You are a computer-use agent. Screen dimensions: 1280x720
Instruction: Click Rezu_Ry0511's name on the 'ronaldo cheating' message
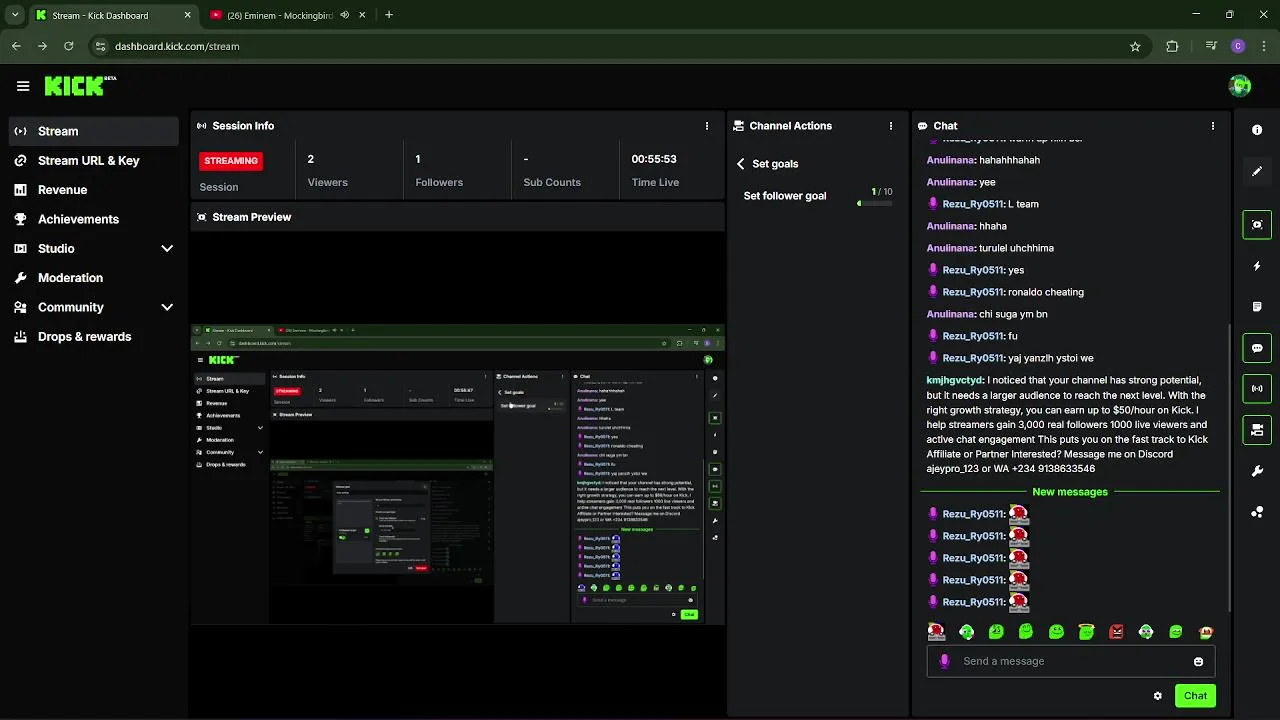point(972,292)
